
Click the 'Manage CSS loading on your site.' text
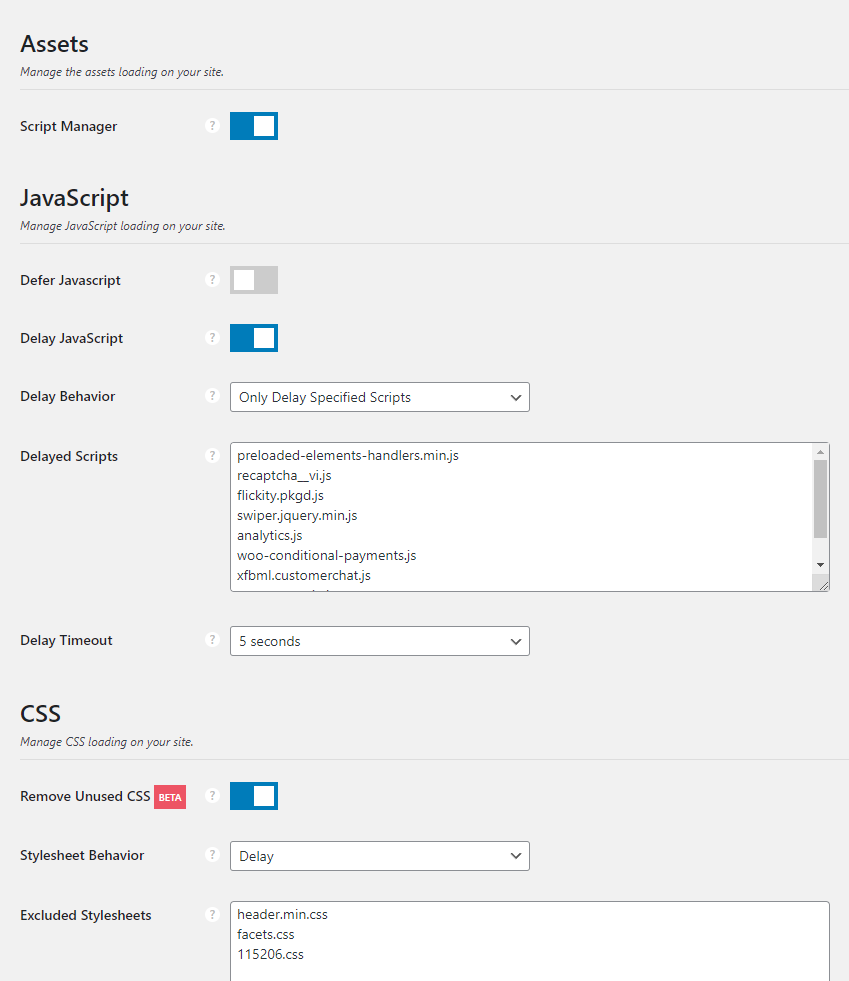click(106, 742)
